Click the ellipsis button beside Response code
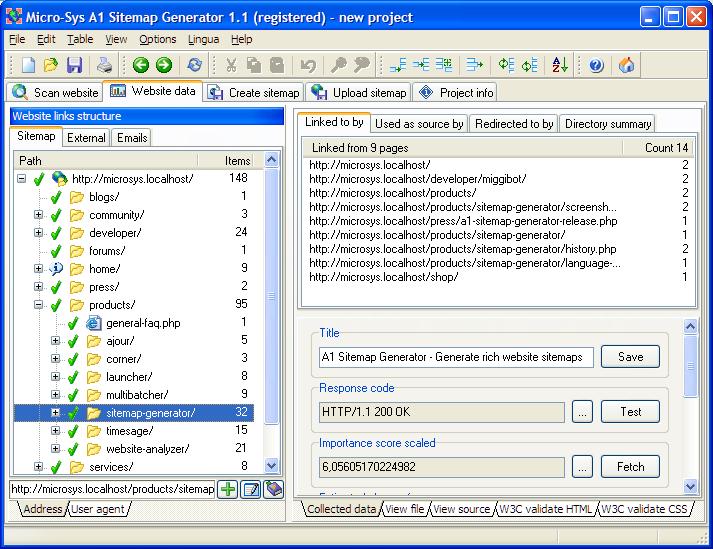This screenshot has height=549, width=713. 582,412
